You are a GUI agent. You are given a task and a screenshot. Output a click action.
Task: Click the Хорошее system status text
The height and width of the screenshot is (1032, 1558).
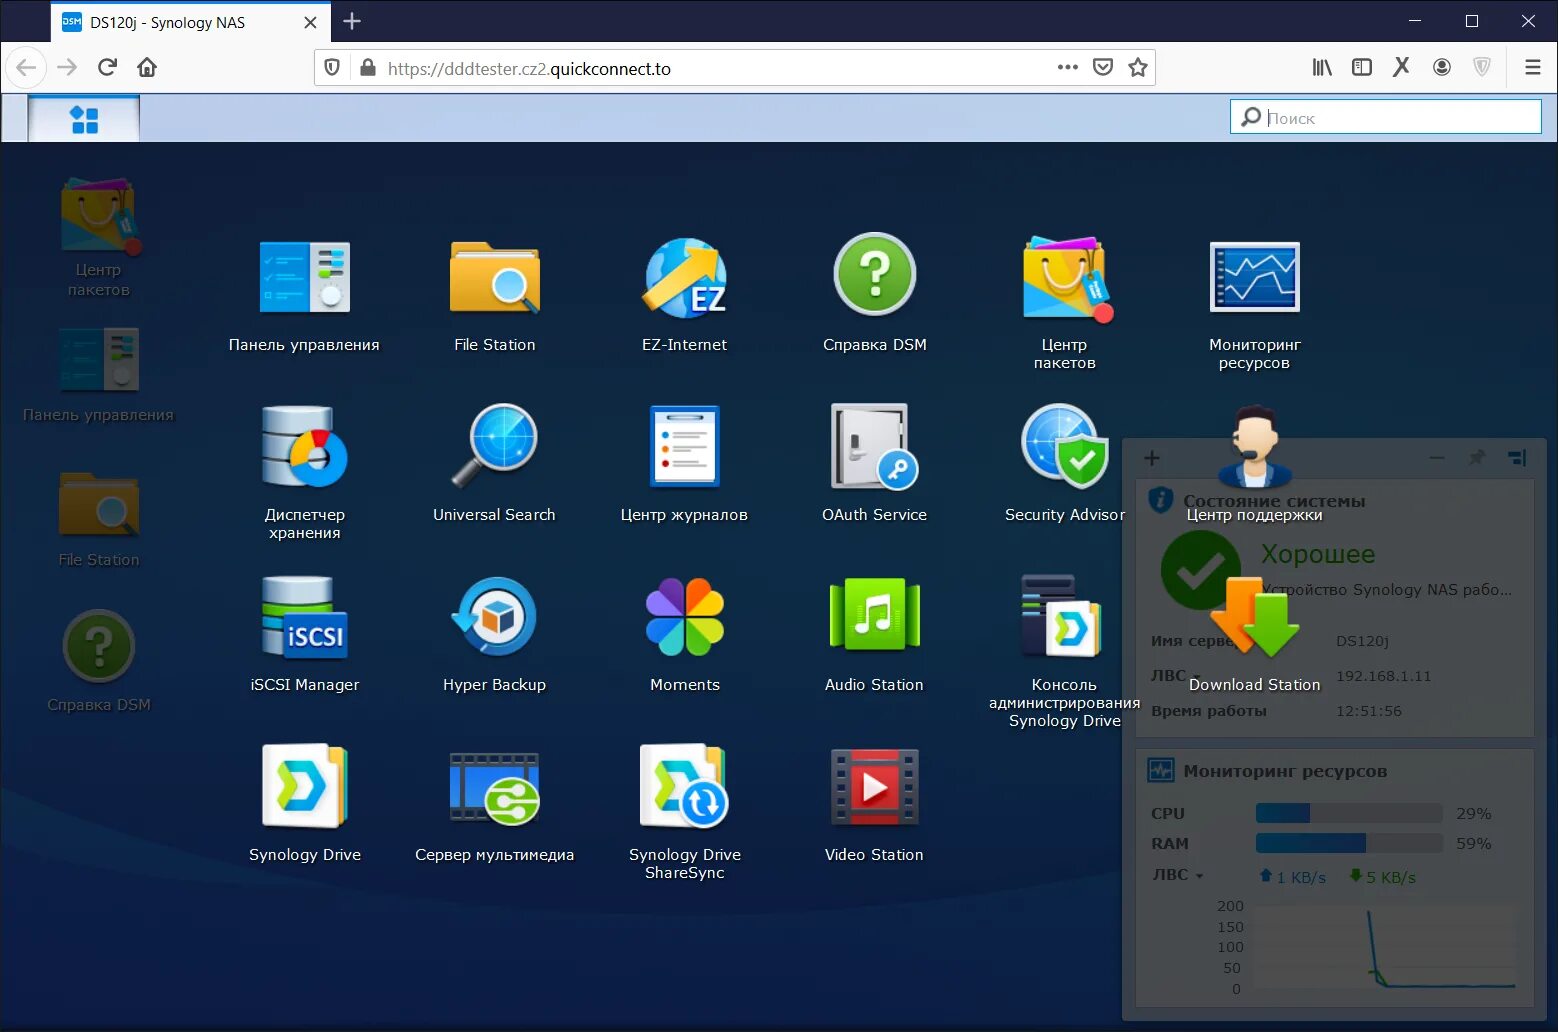pyautogui.click(x=1317, y=554)
